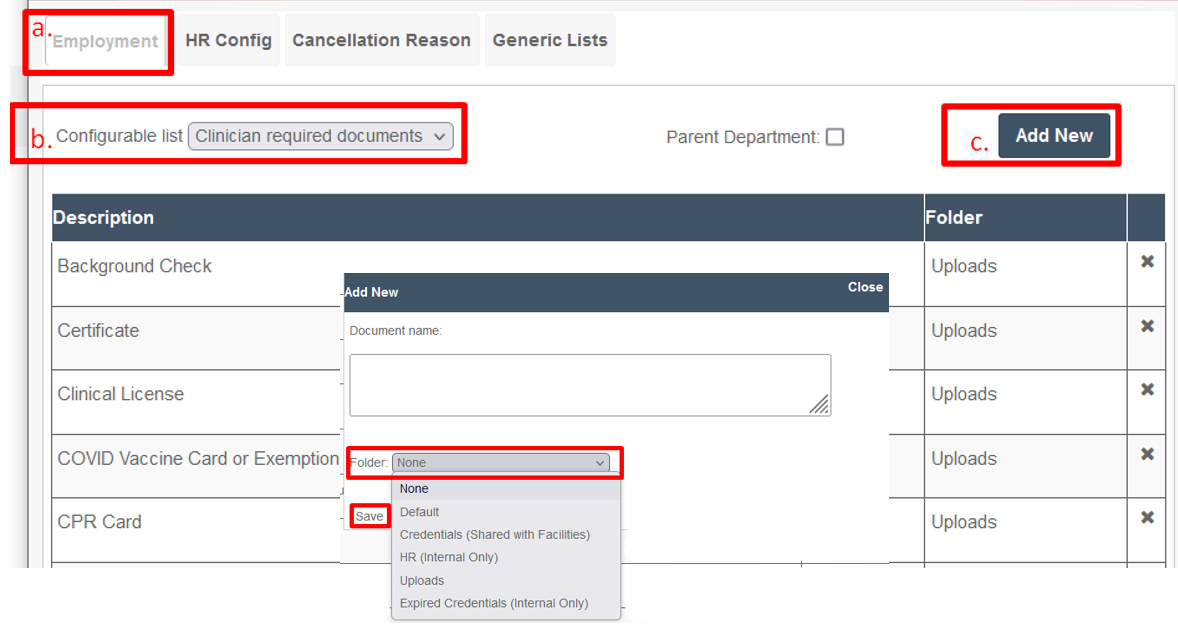1178x634 pixels.
Task: Select HR (Internal Only) folder option
Action: tap(449, 557)
